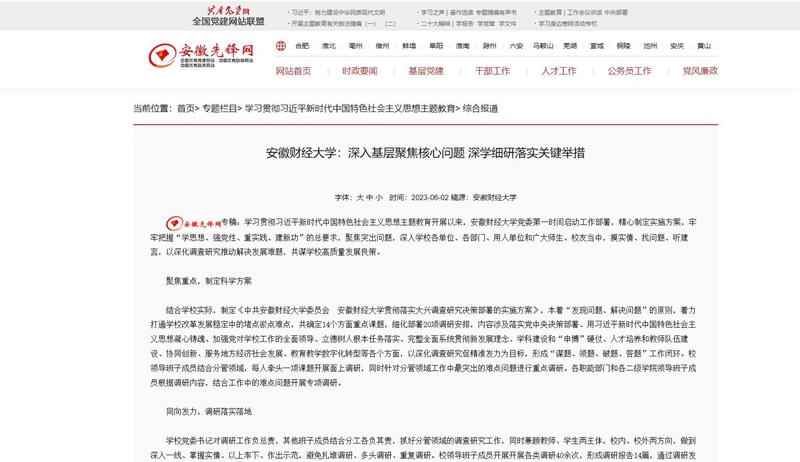Click 首页 in breadcrumb
Viewport: 800px width, 462px height.
coord(186,108)
